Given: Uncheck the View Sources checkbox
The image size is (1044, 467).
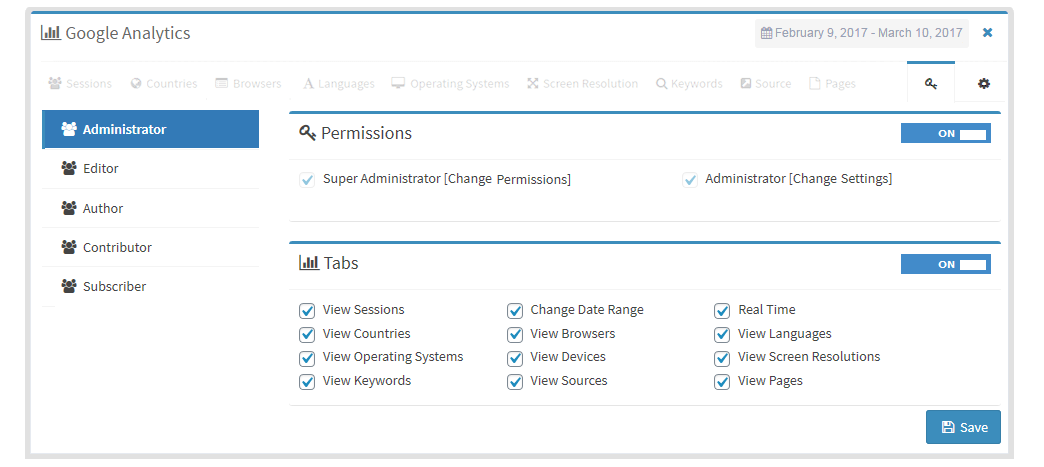Looking at the screenshot, I should click(515, 382).
